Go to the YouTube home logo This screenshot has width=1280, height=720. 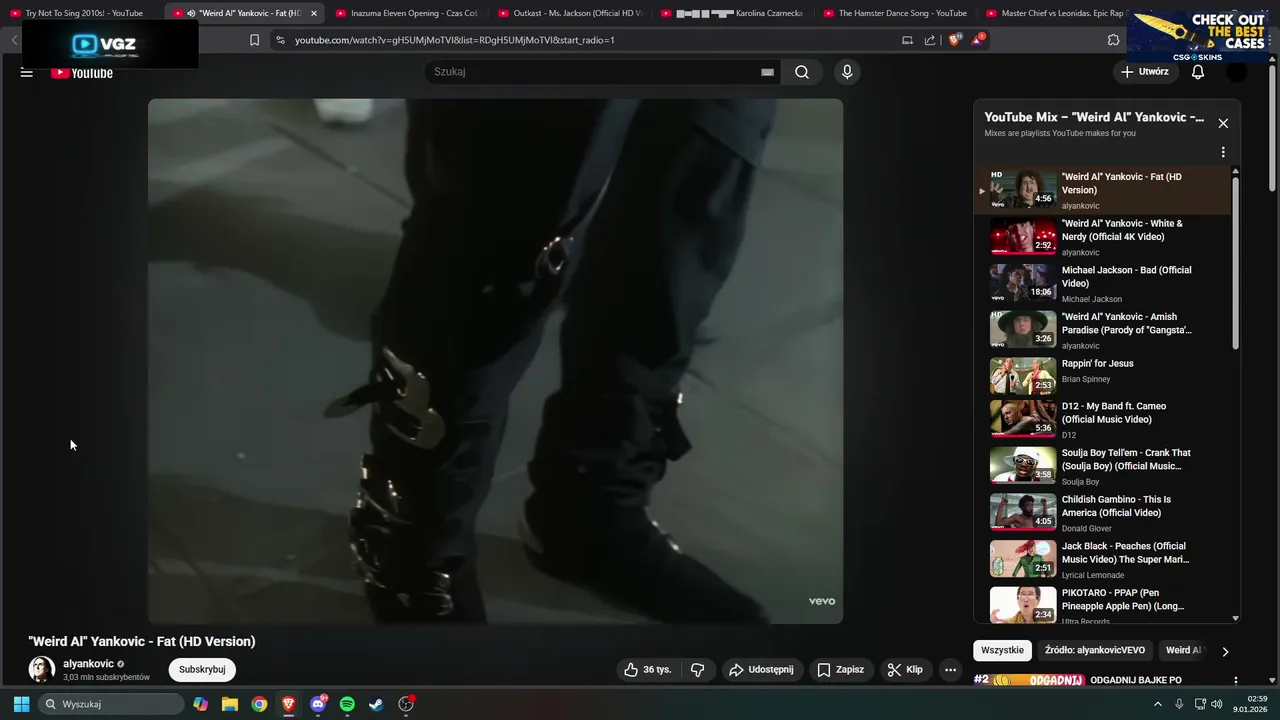tap(82, 72)
